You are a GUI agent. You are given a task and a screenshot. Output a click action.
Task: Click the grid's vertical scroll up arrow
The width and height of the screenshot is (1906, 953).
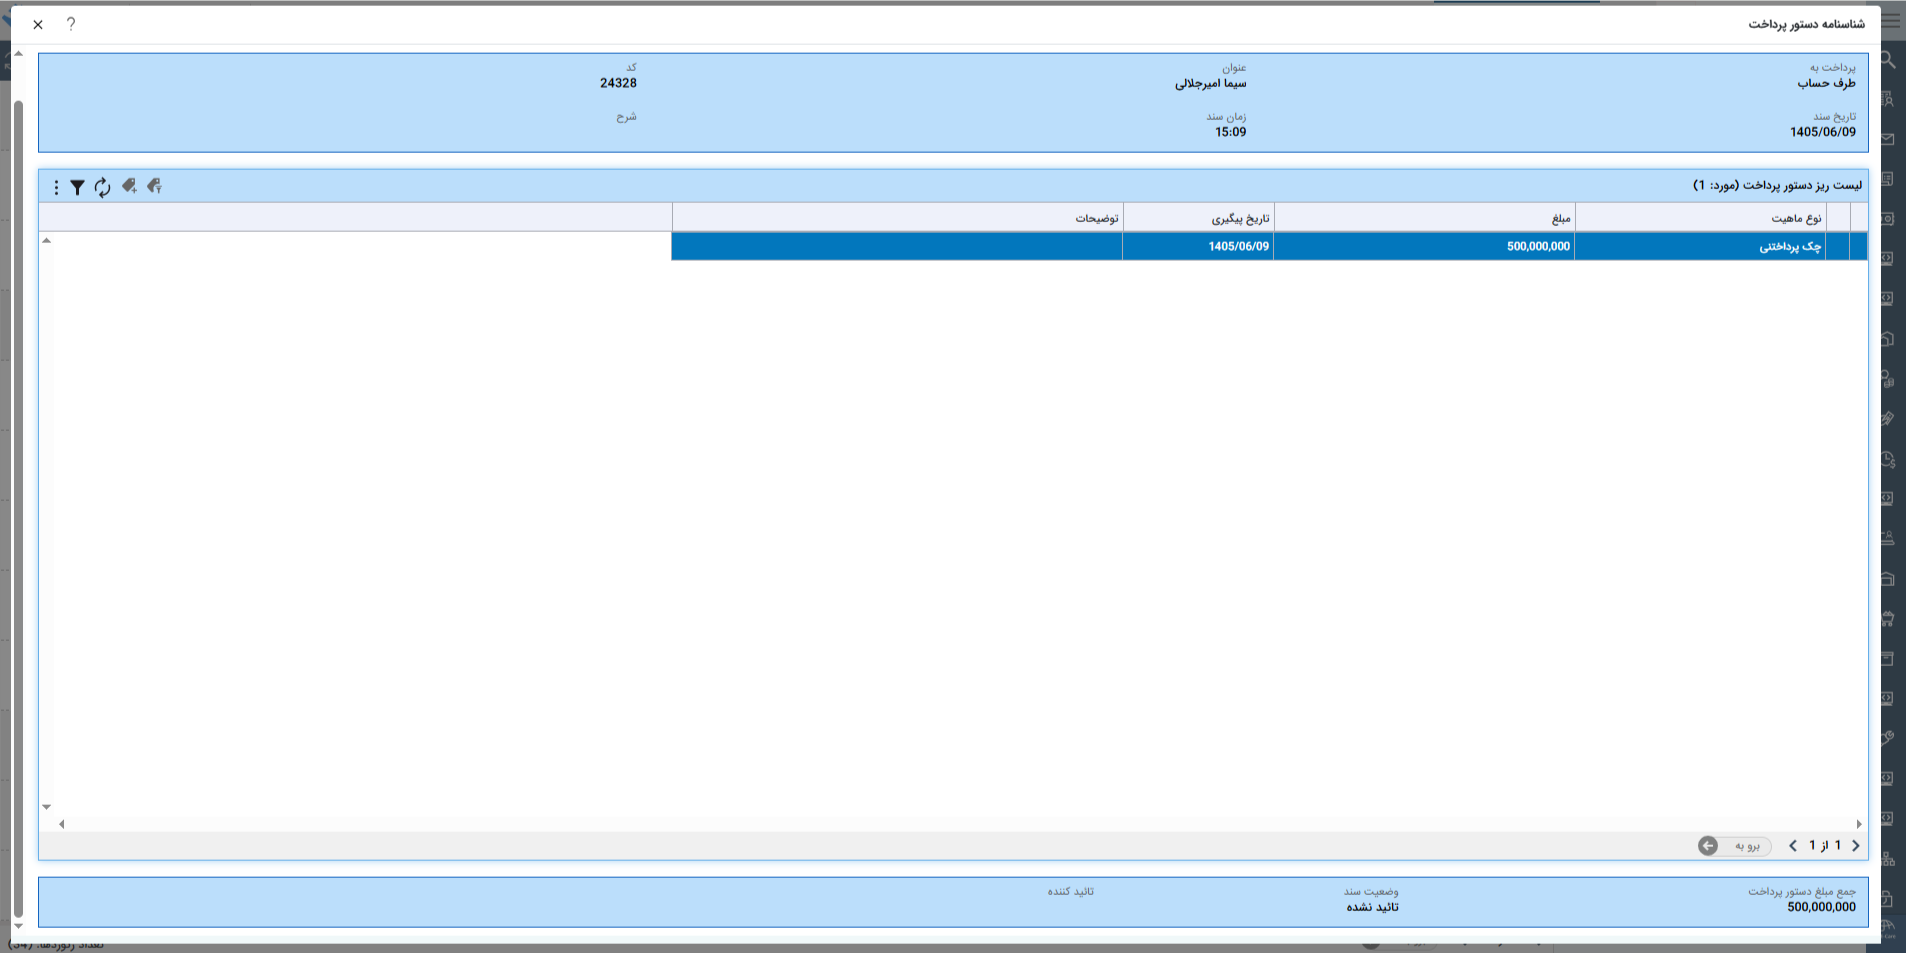[46, 241]
